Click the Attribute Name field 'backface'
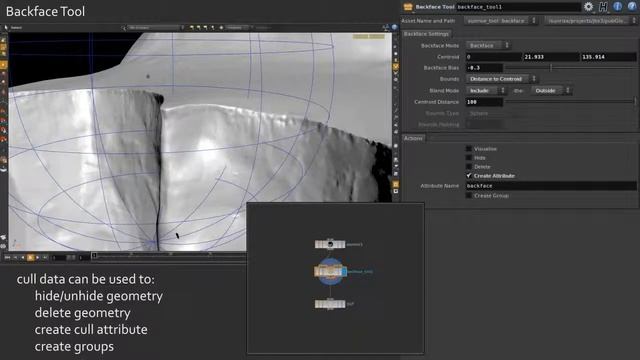 tap(551, 186)
